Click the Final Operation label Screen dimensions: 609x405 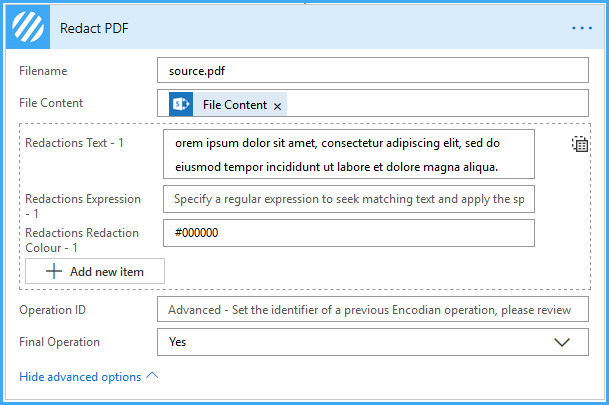coord(59,342)
